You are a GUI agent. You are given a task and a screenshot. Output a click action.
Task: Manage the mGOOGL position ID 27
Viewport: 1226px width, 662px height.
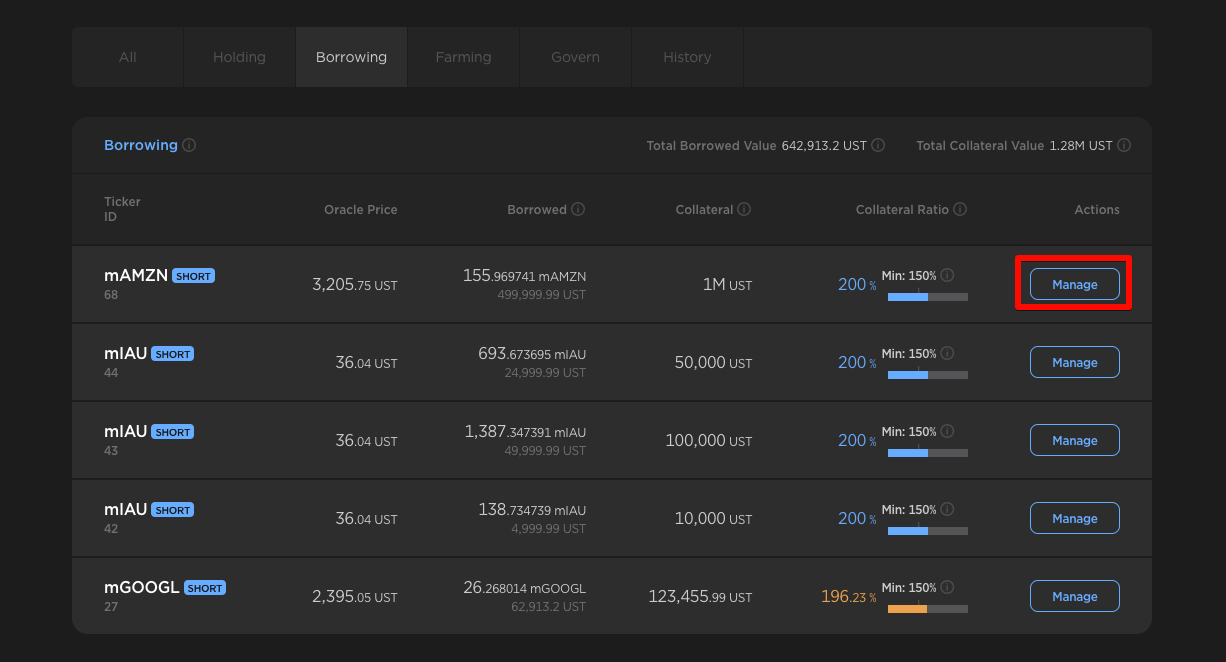(1074, 596)
